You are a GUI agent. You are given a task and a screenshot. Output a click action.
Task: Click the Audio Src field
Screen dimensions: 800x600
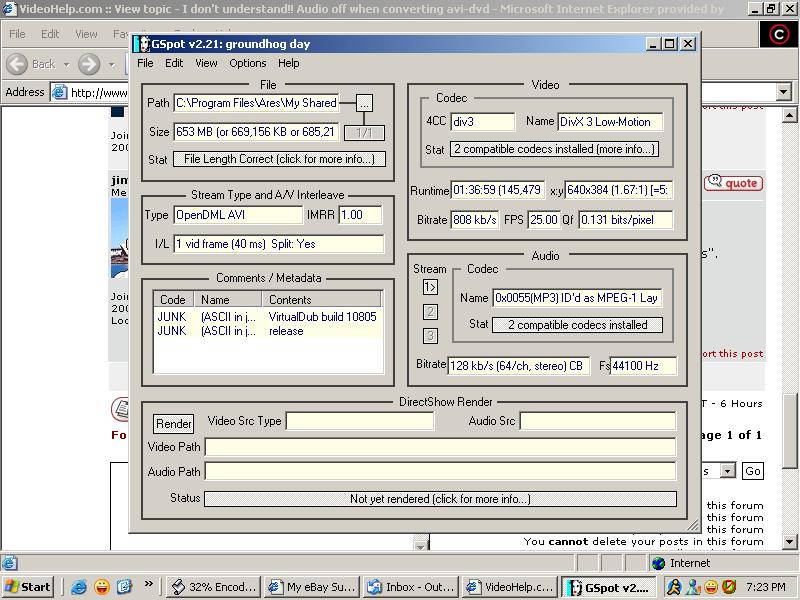coord(598,421)
